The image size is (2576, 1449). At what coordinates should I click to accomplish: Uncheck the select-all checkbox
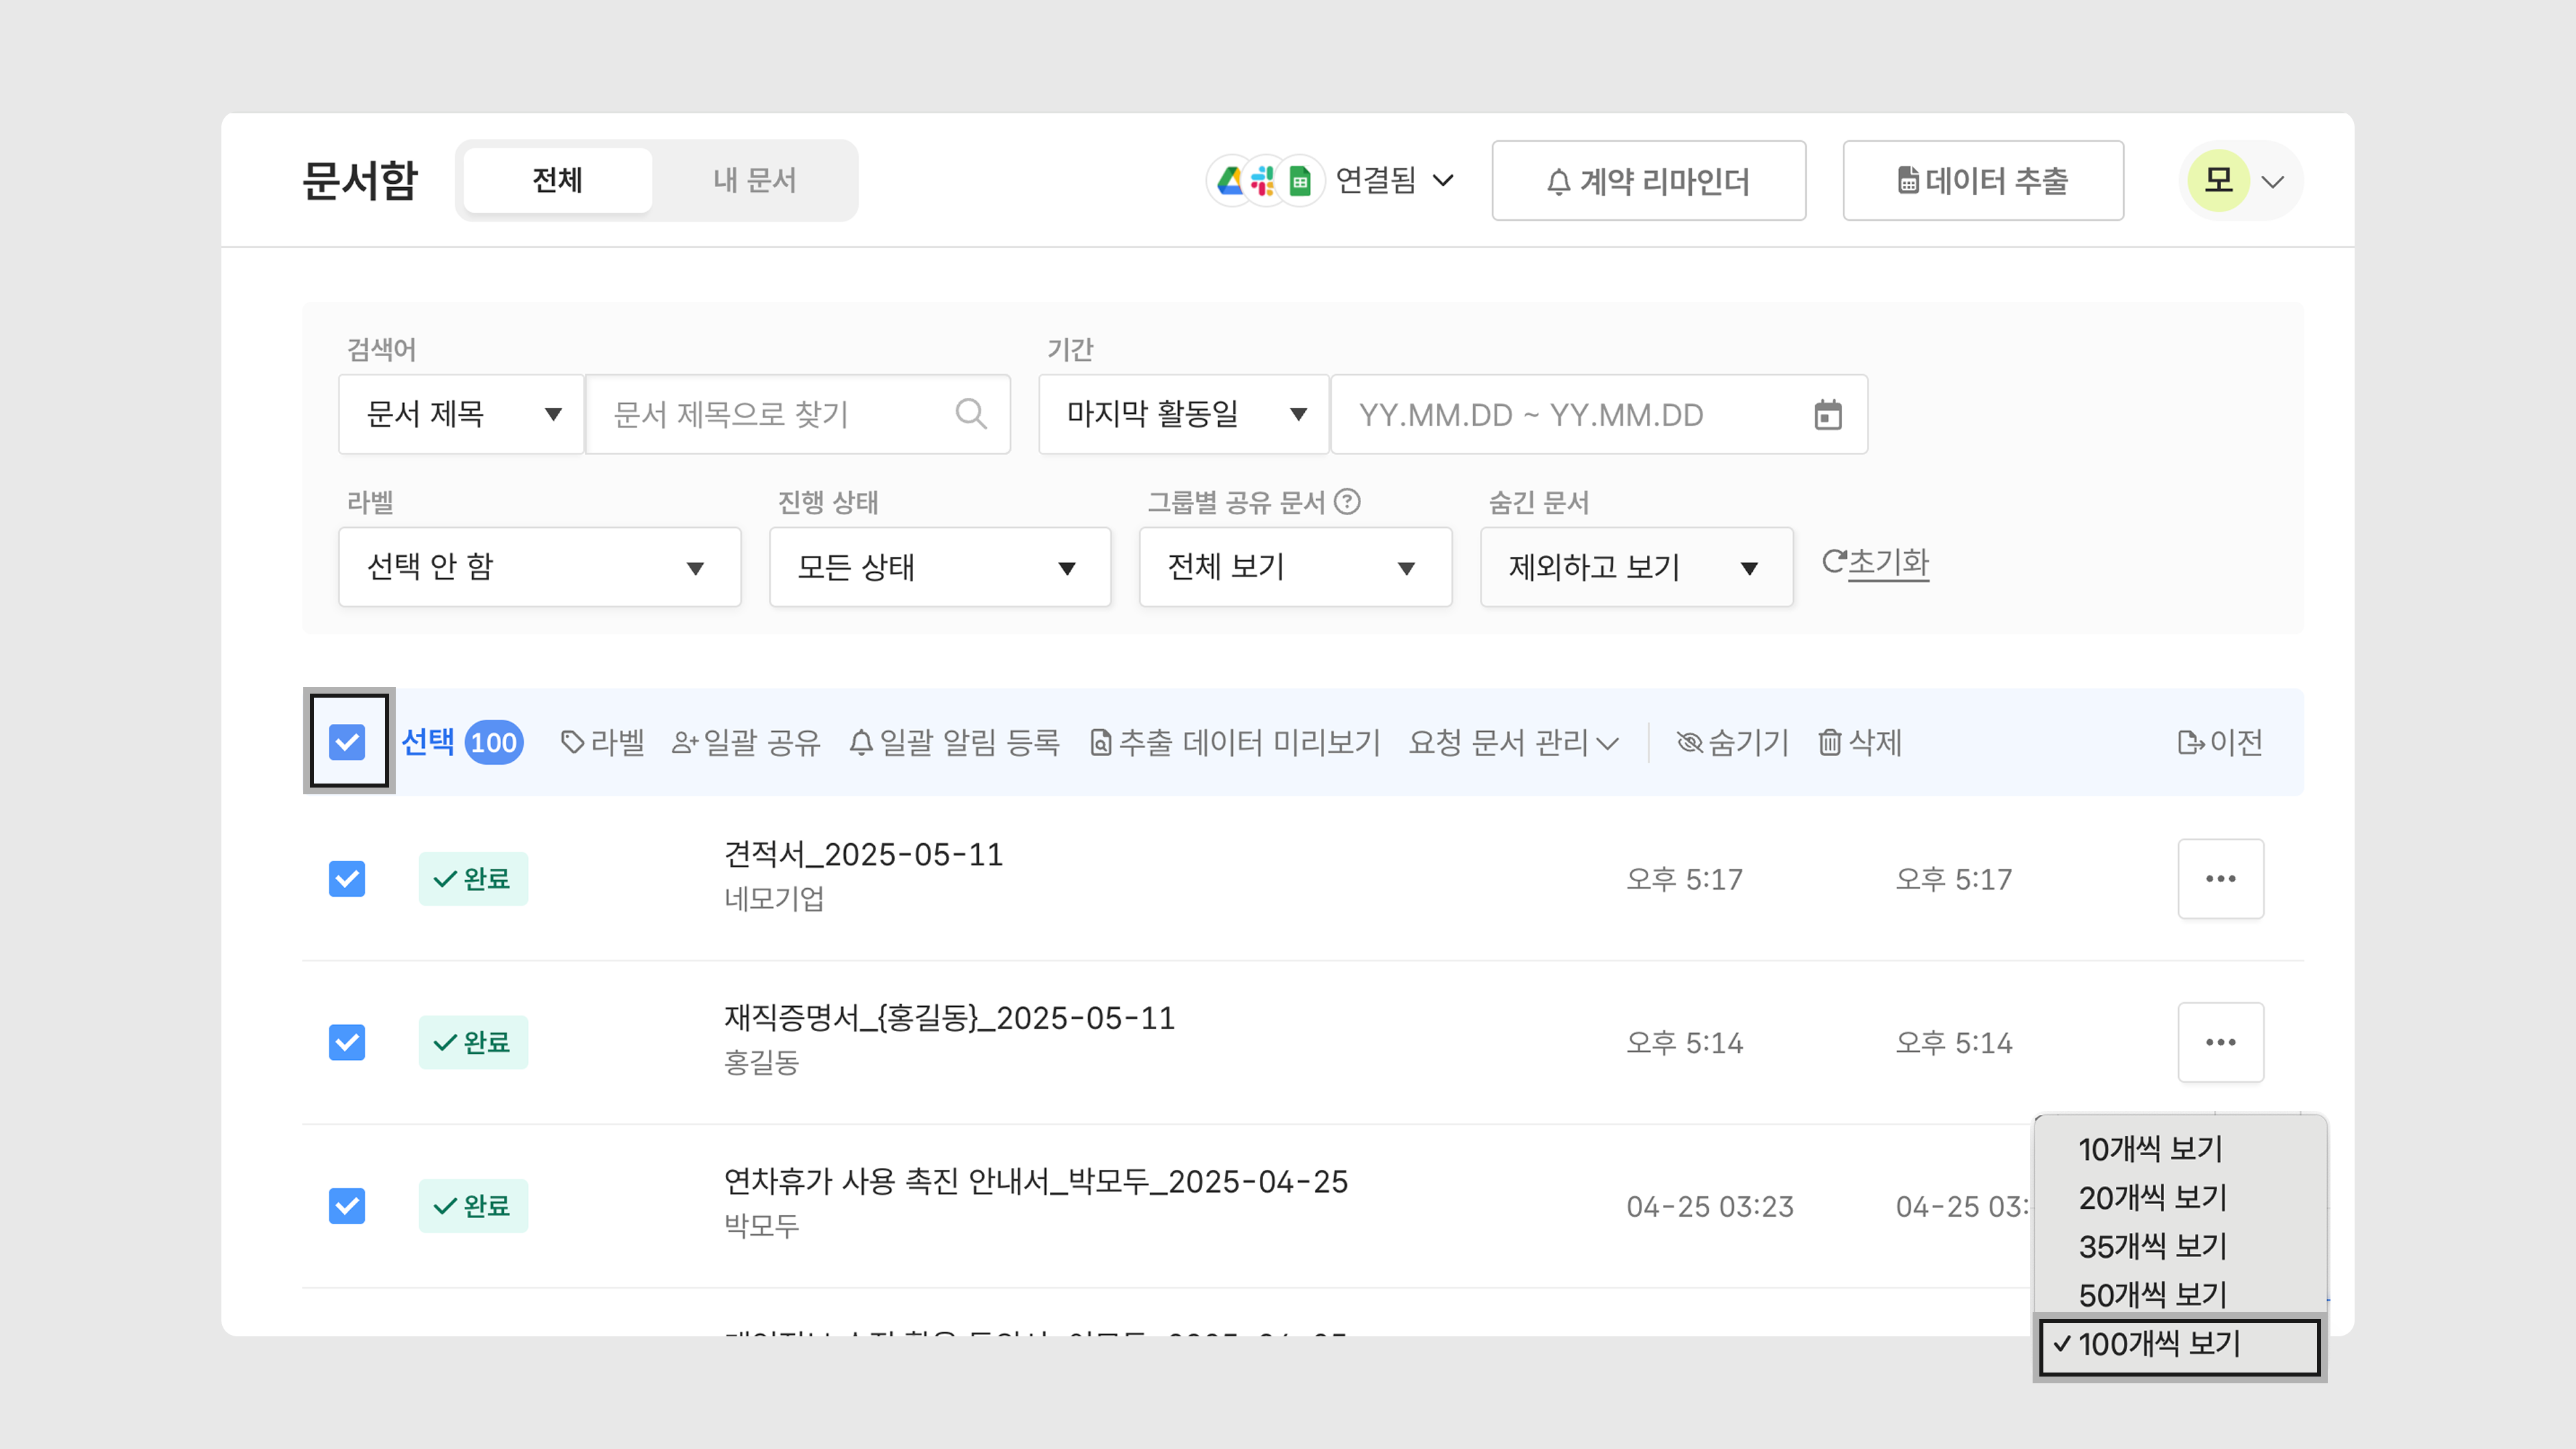pyautogui.click(x=347, y=742)
